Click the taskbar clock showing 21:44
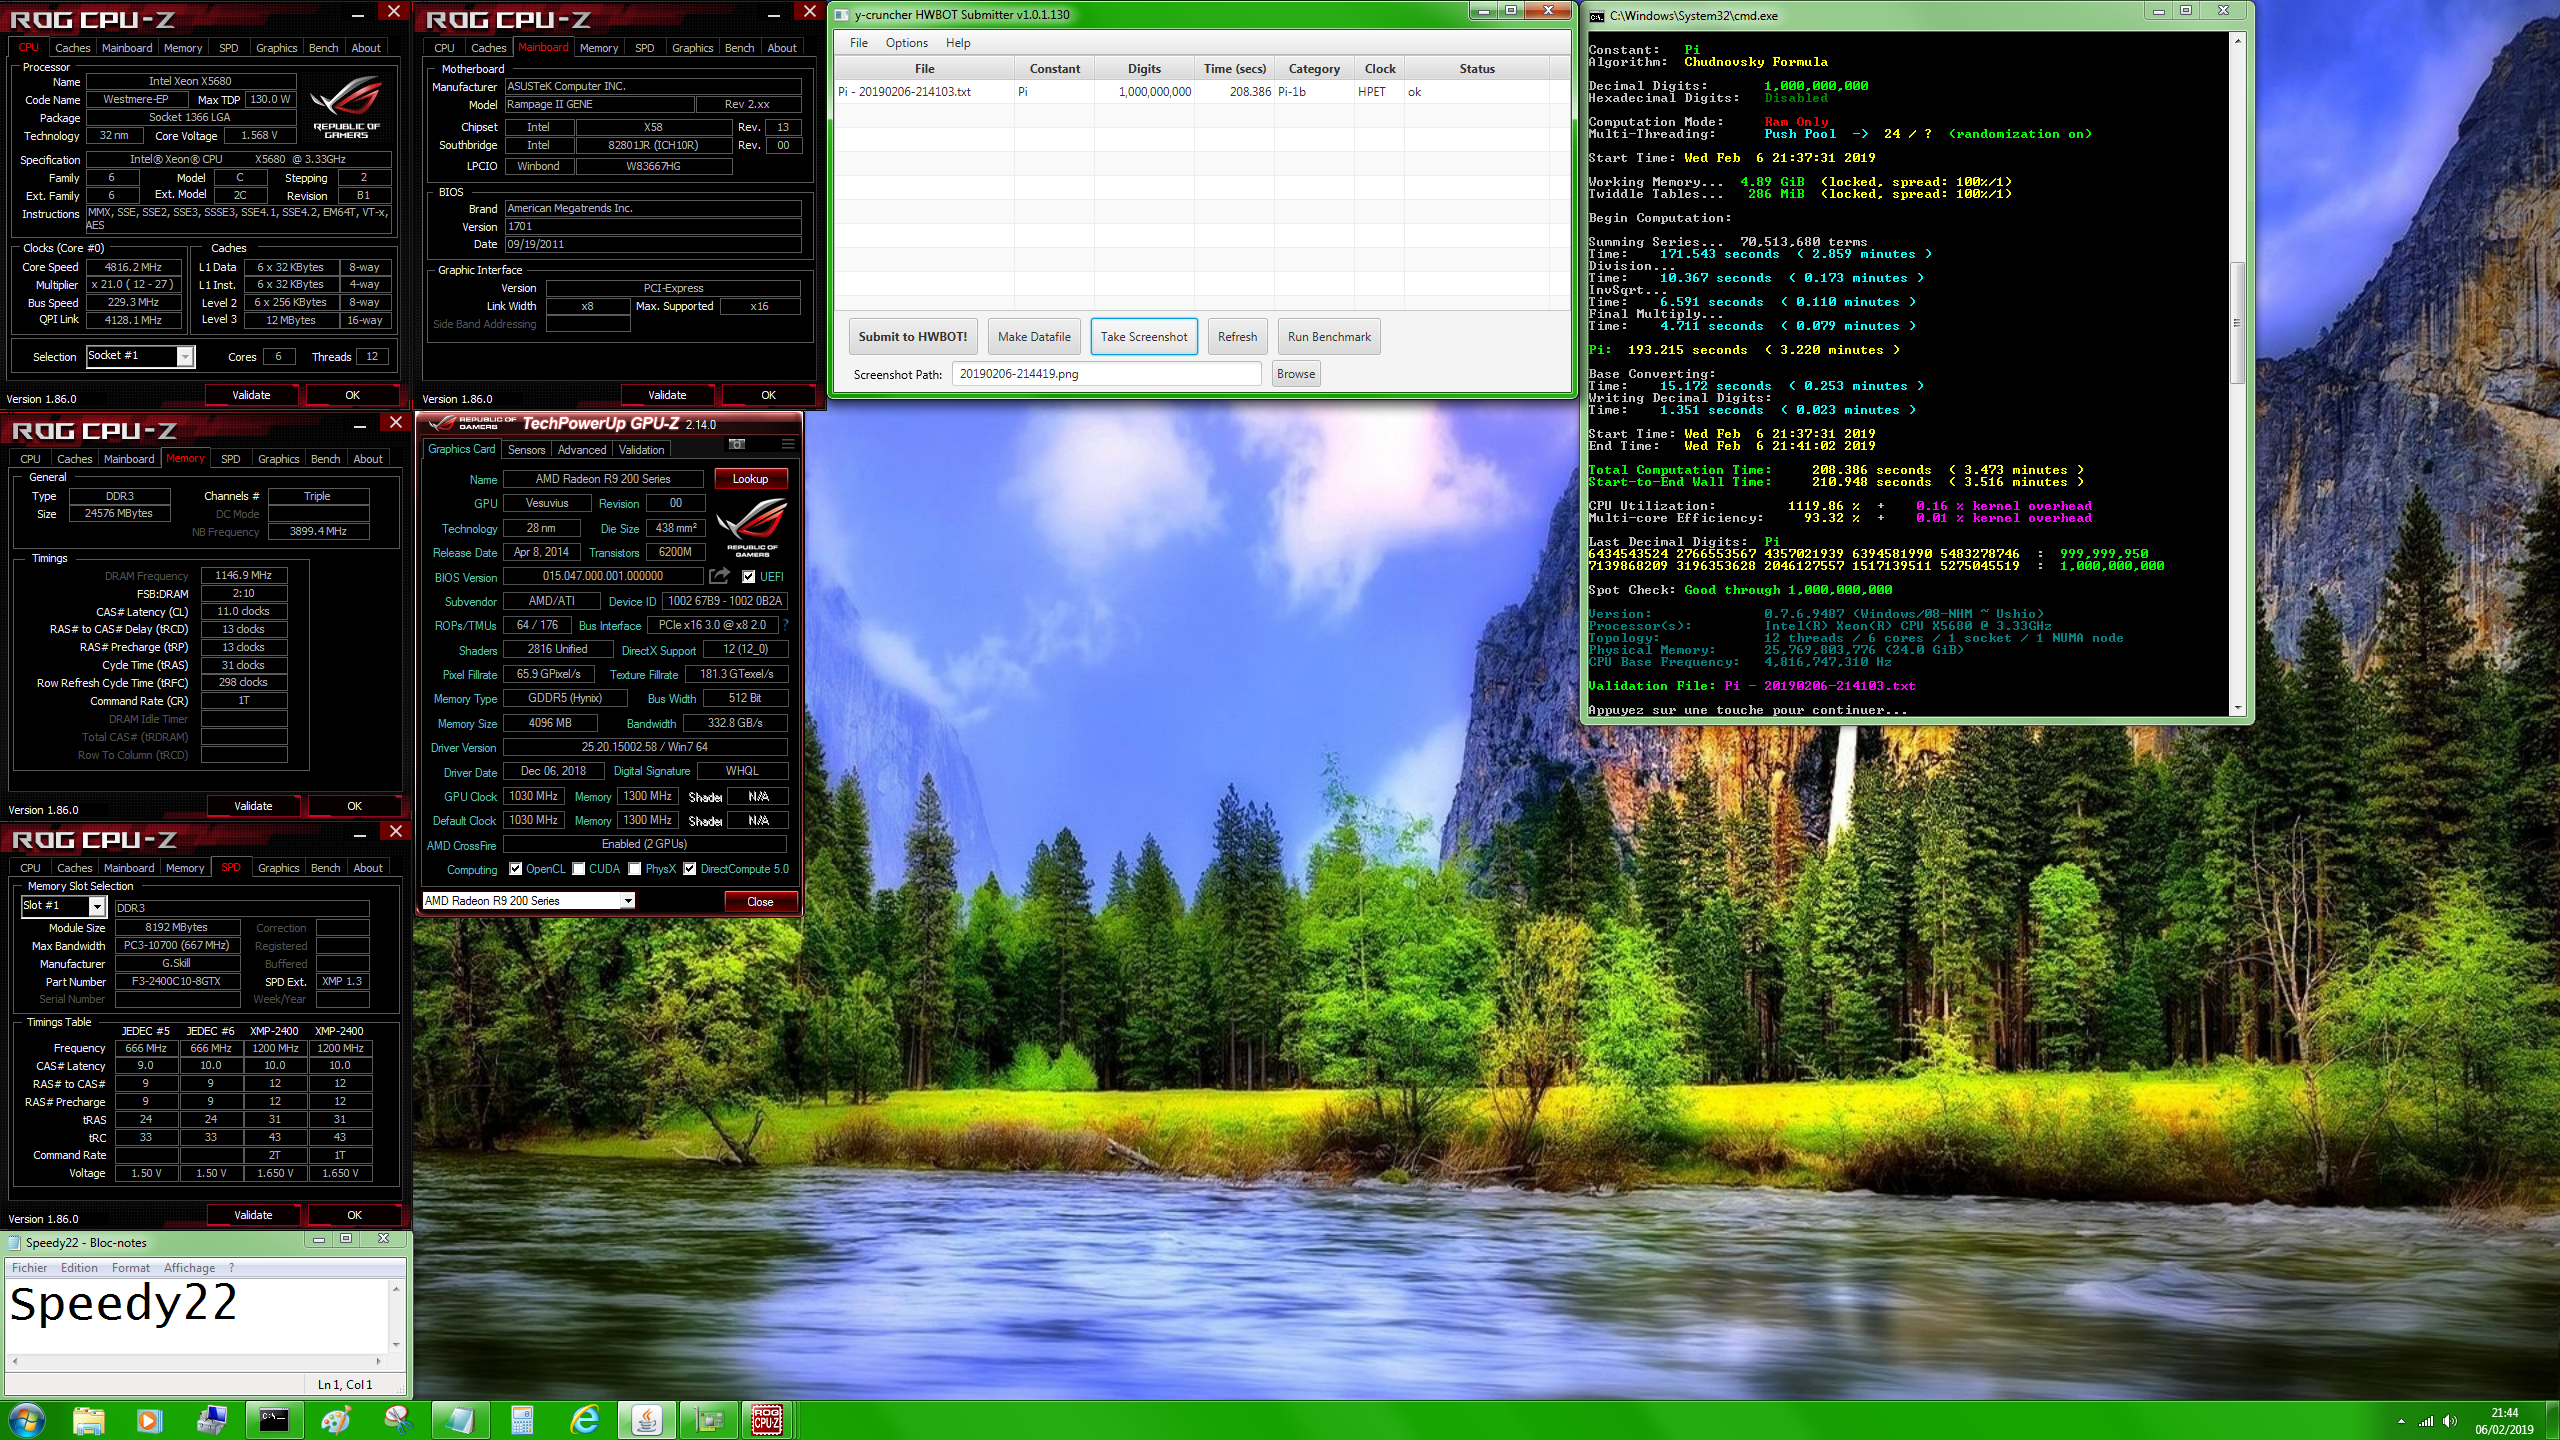Screen dimensions: 2560x1440 pos(2505,1421)
